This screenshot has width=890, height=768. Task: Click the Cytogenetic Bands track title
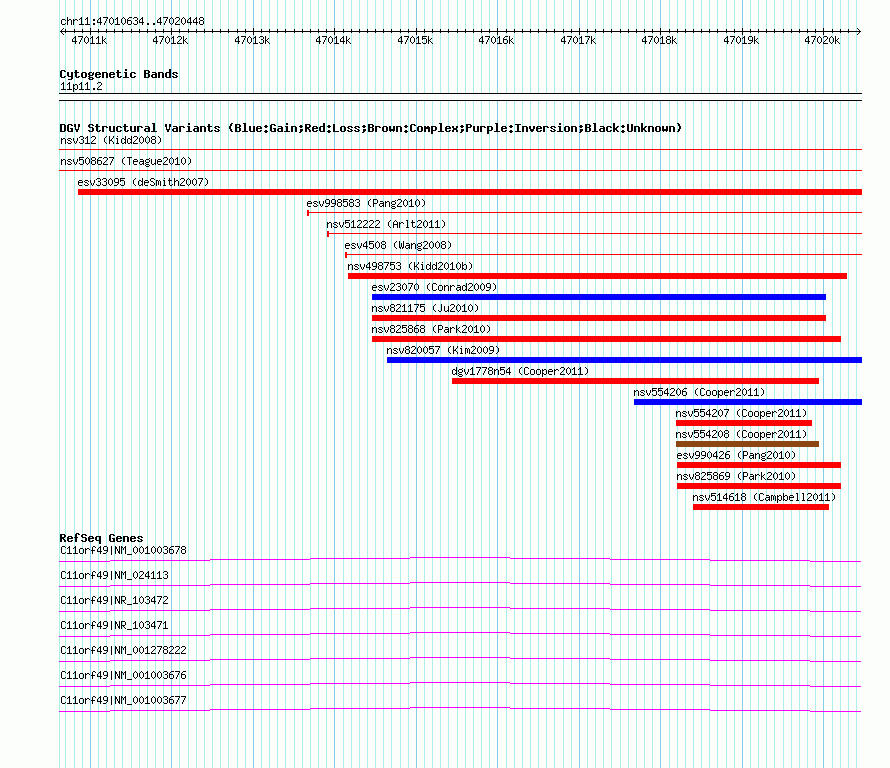coord(119,74)
